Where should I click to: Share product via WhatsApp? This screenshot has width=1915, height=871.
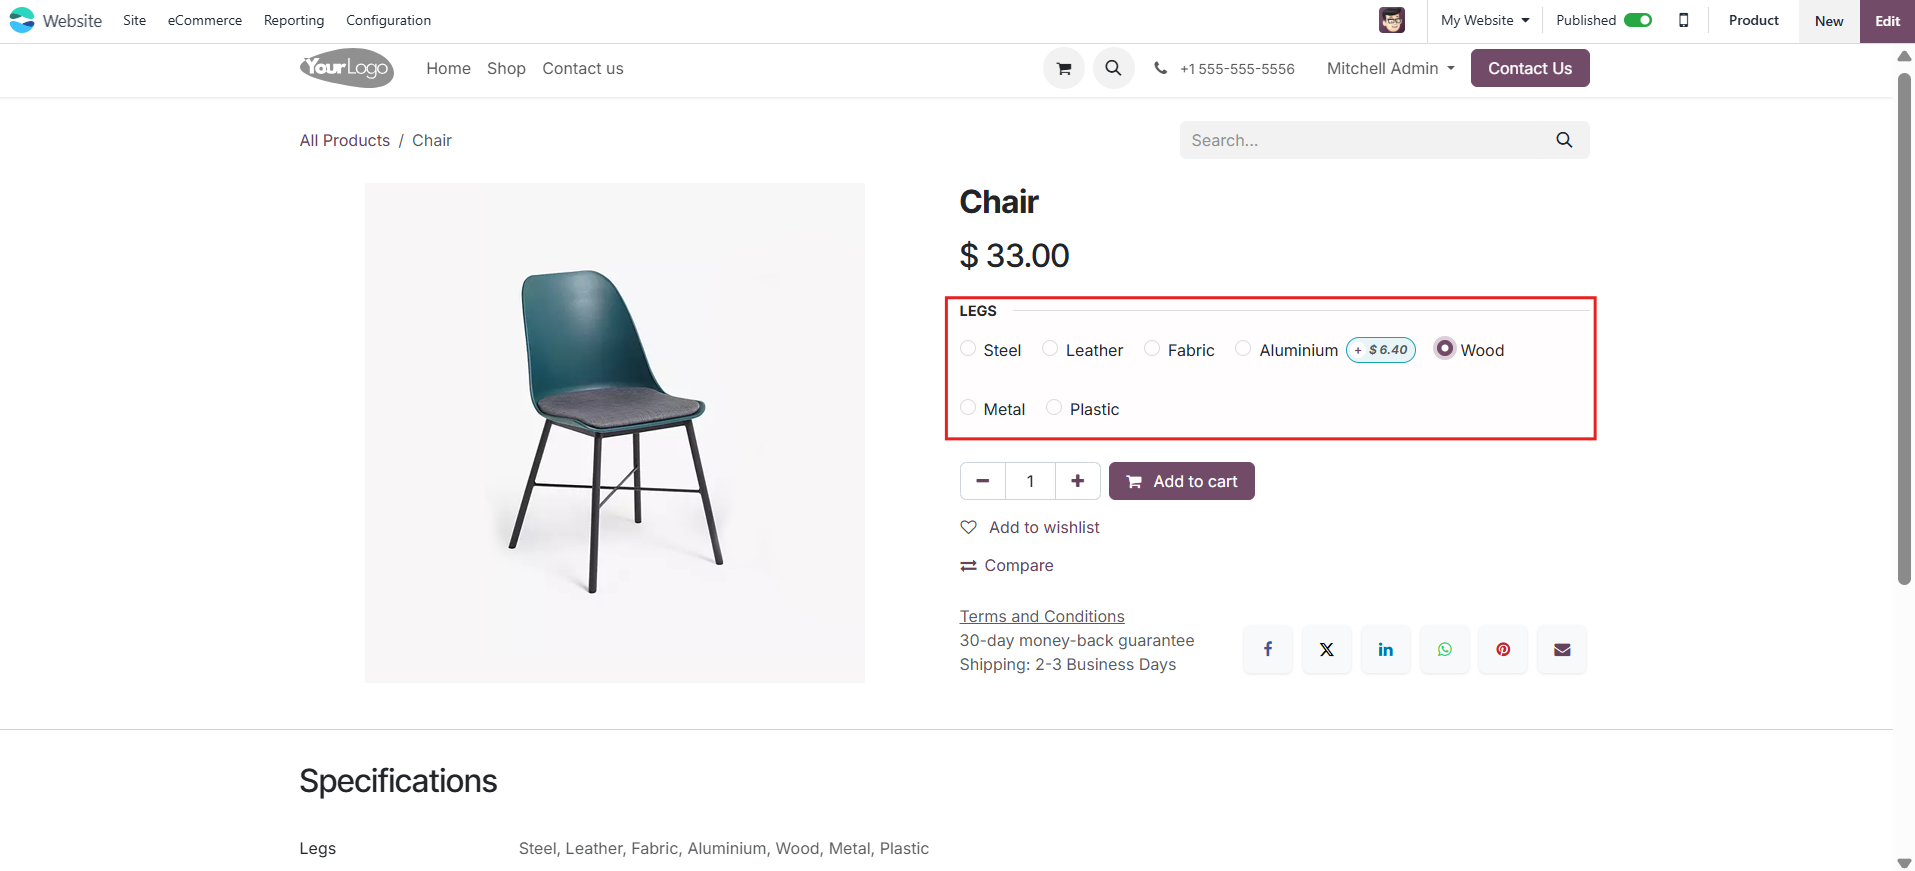pyautogui.click(x=1444, y=650)
